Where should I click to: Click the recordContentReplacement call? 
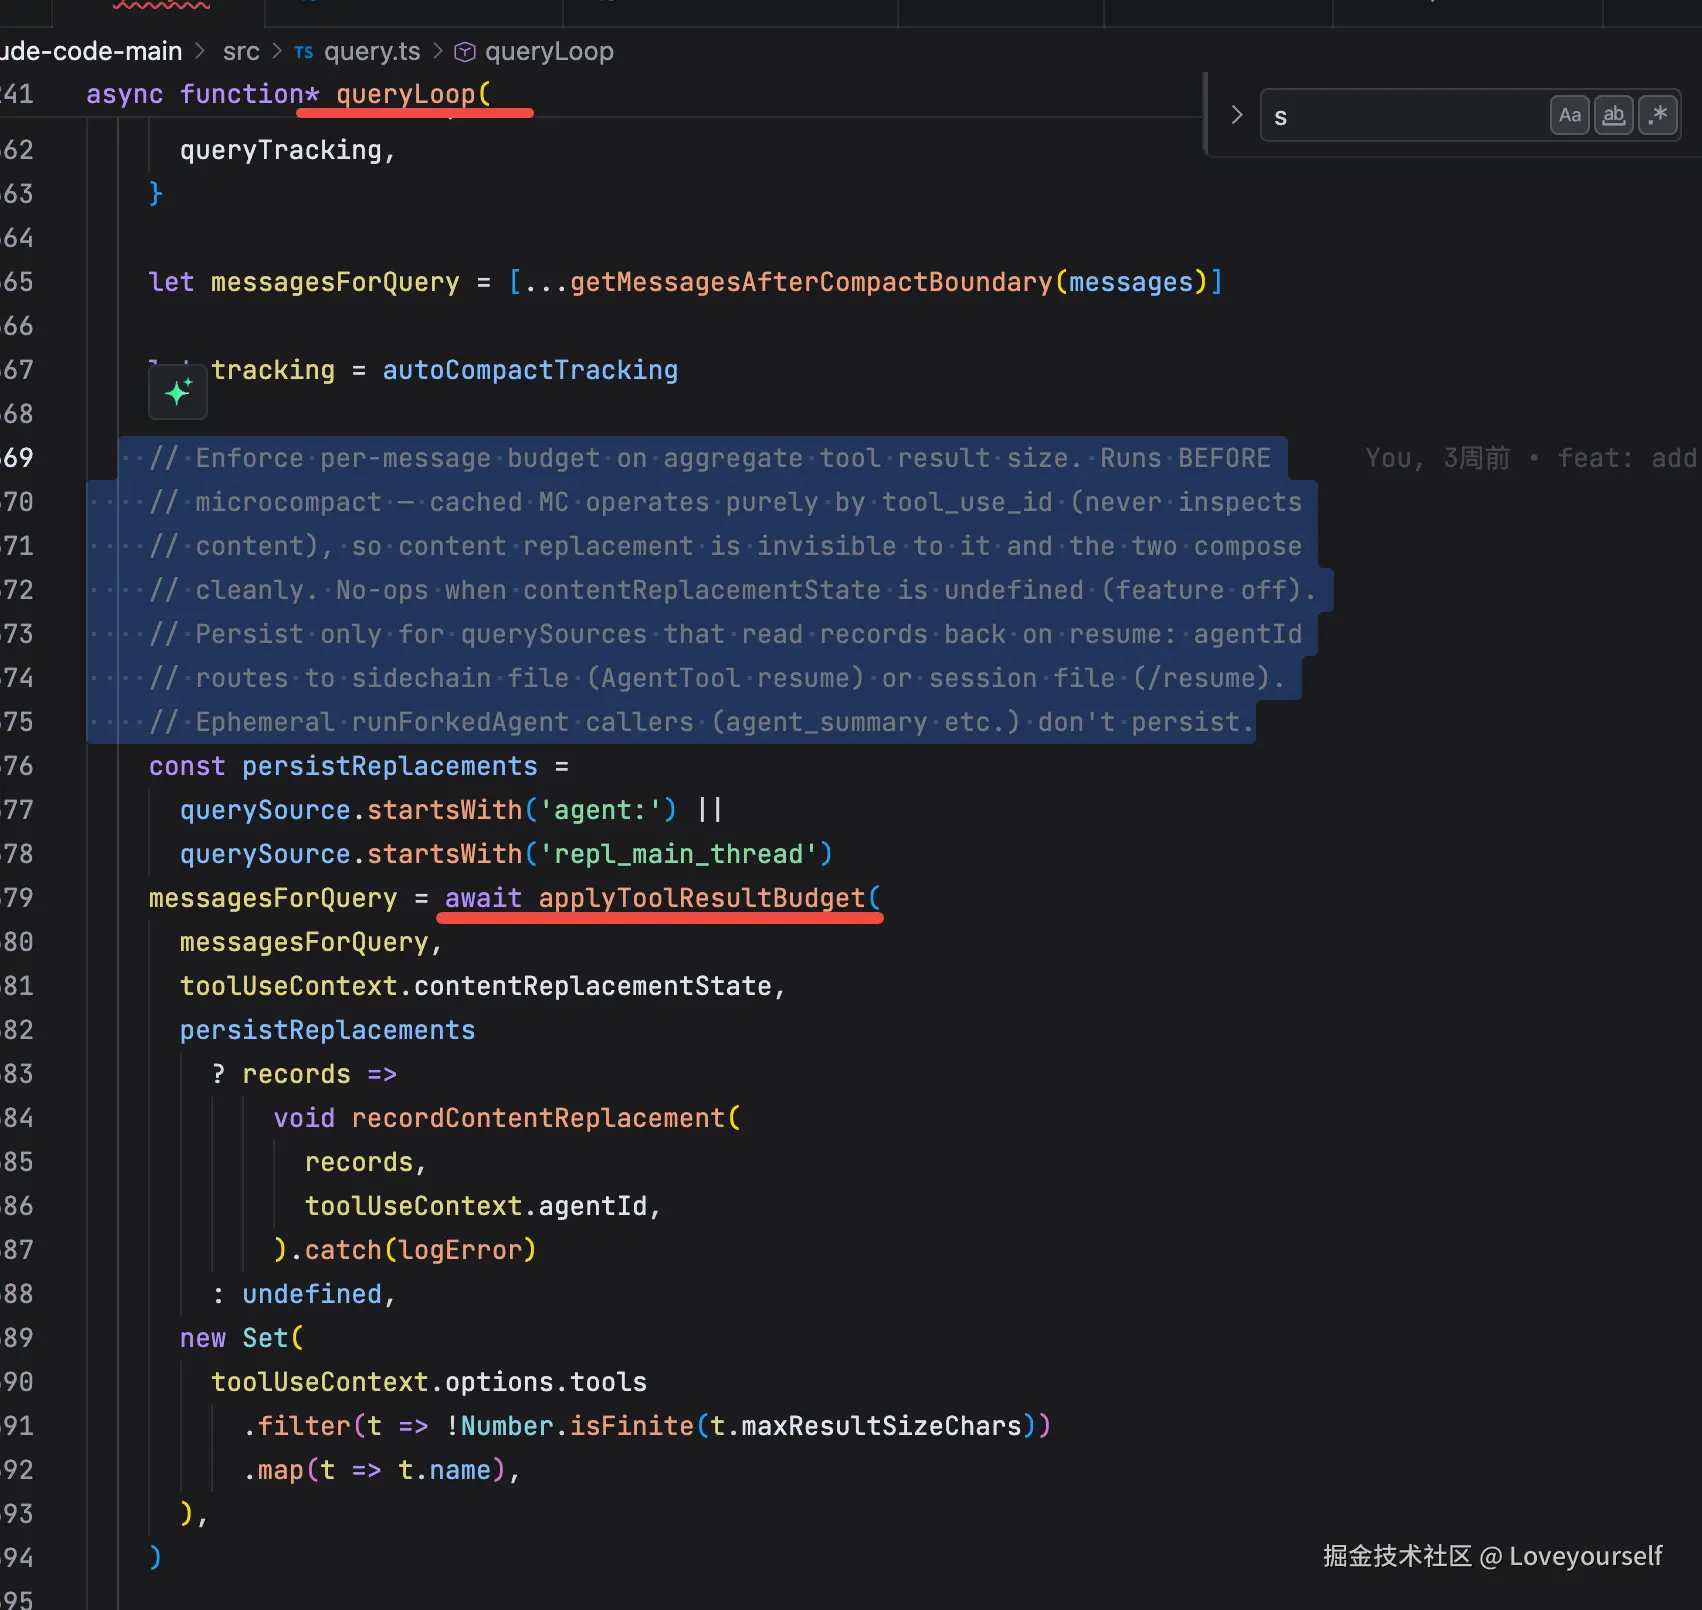point(538,1118)
